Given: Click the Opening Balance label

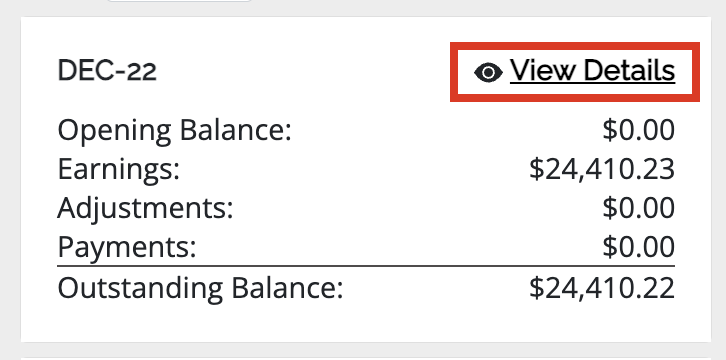Looking at the screenshot, I should (175, 131).
